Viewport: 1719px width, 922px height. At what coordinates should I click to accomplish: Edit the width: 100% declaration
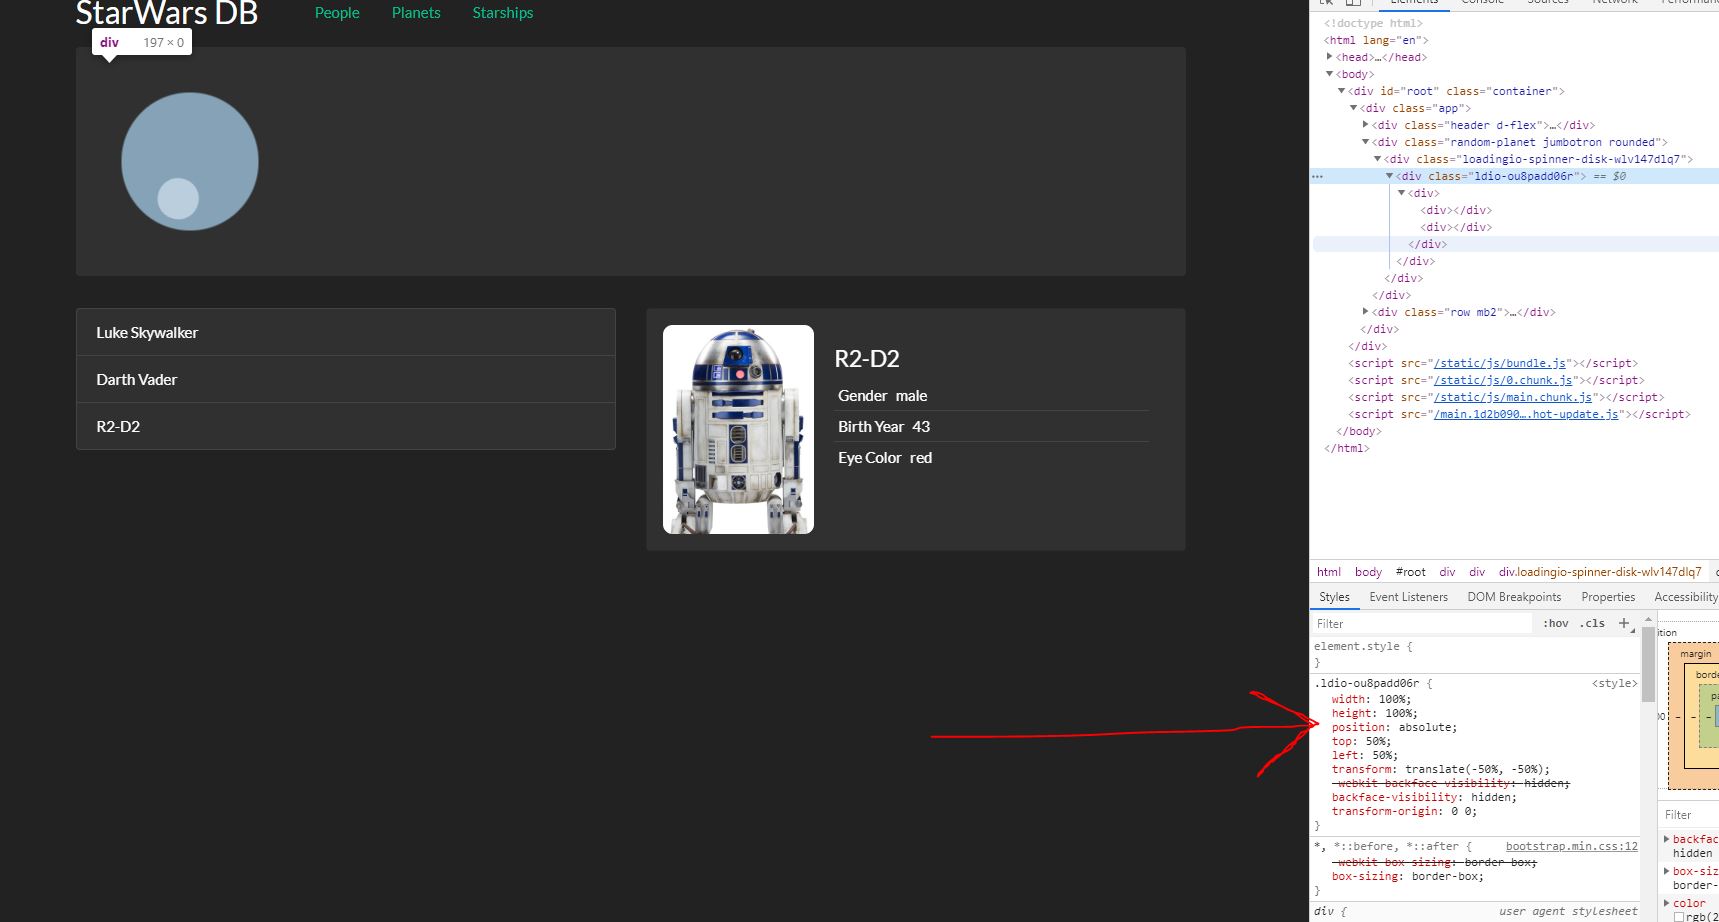click(x=1371, y=699)
